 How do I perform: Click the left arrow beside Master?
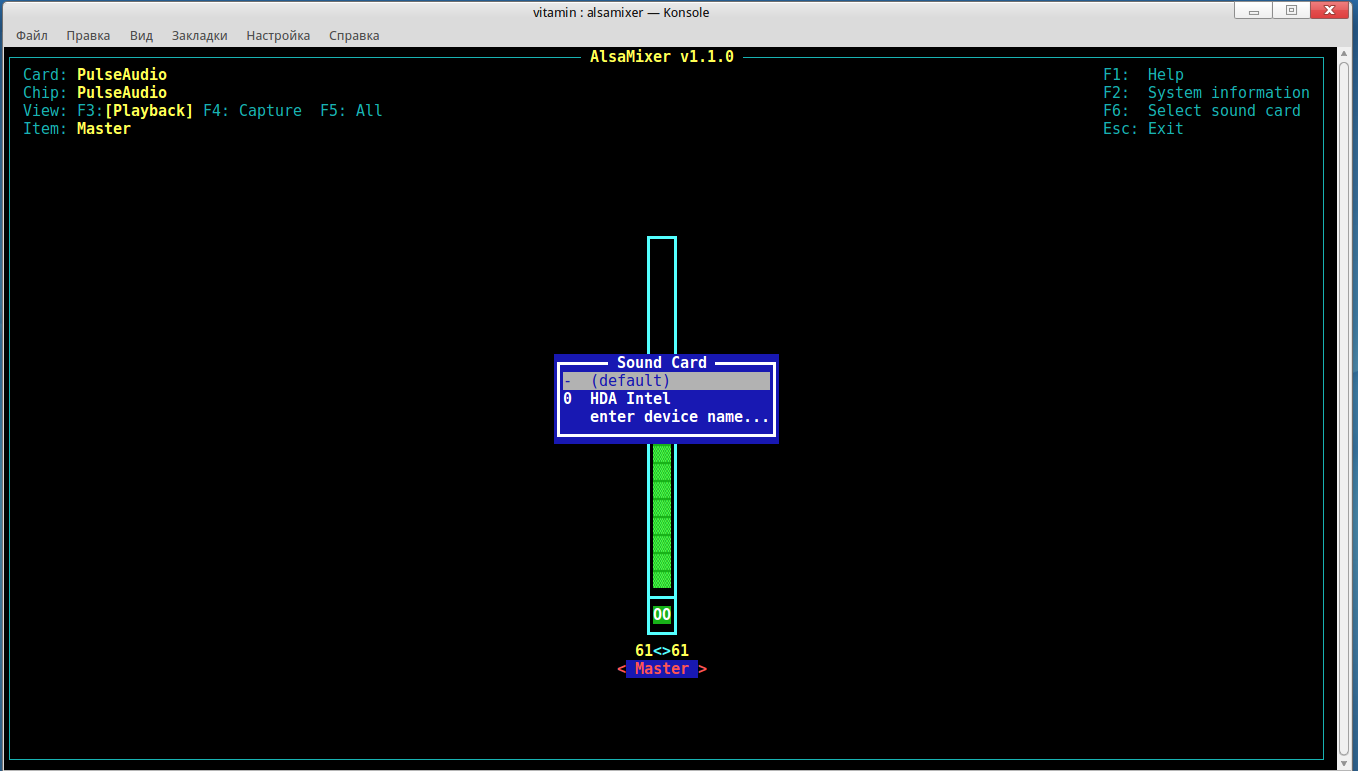tap(621, 669)
